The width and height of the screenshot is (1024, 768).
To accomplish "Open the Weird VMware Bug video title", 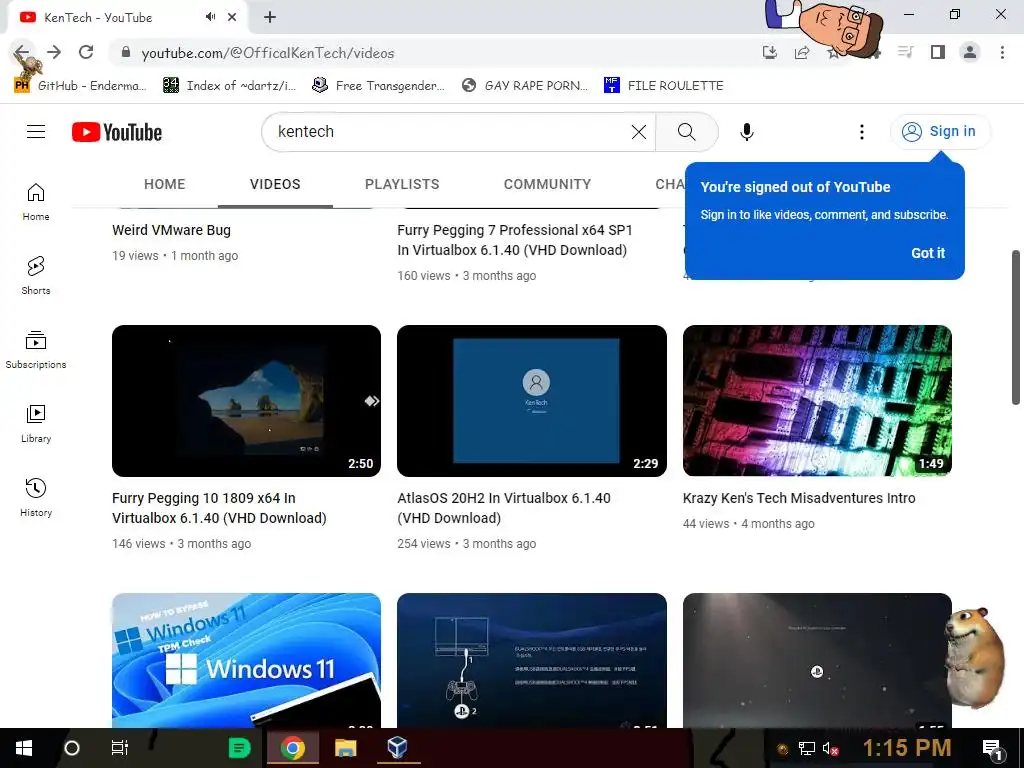I will point(171,230).
